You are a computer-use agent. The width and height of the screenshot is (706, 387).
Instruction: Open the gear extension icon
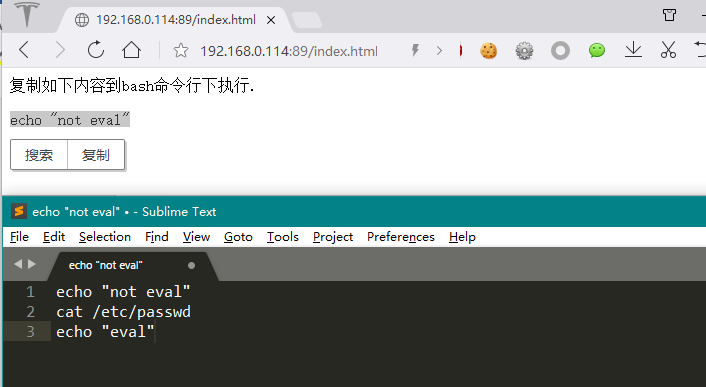coord(524,50)
